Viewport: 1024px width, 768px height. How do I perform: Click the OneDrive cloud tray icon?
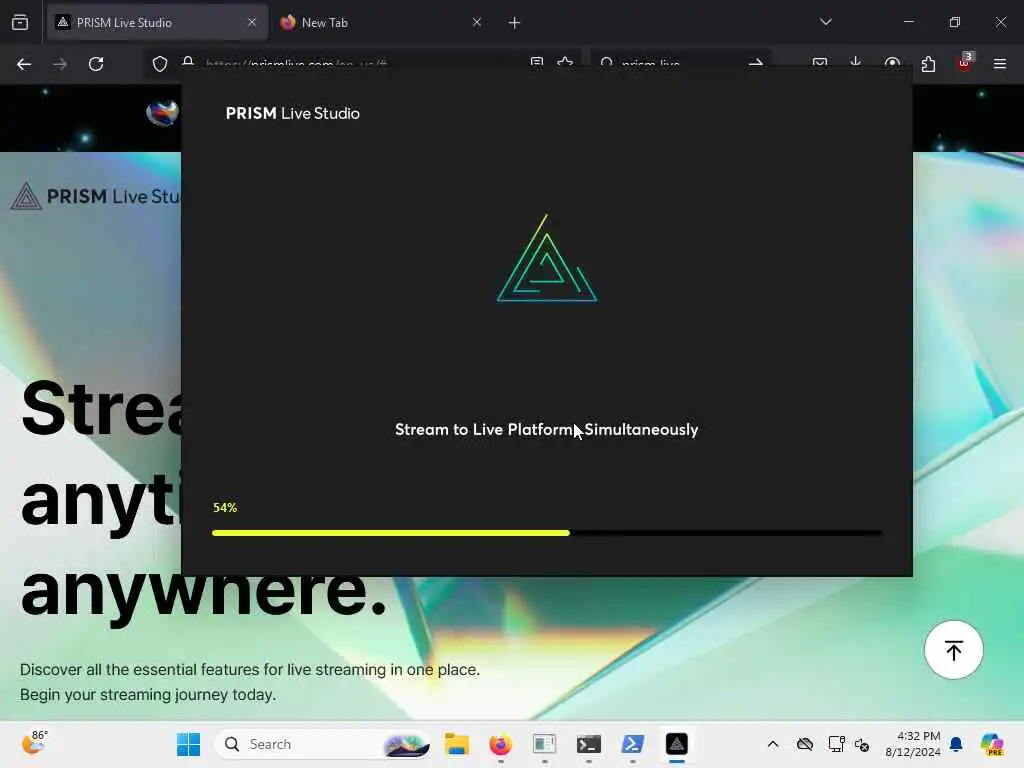coord(805,744)
